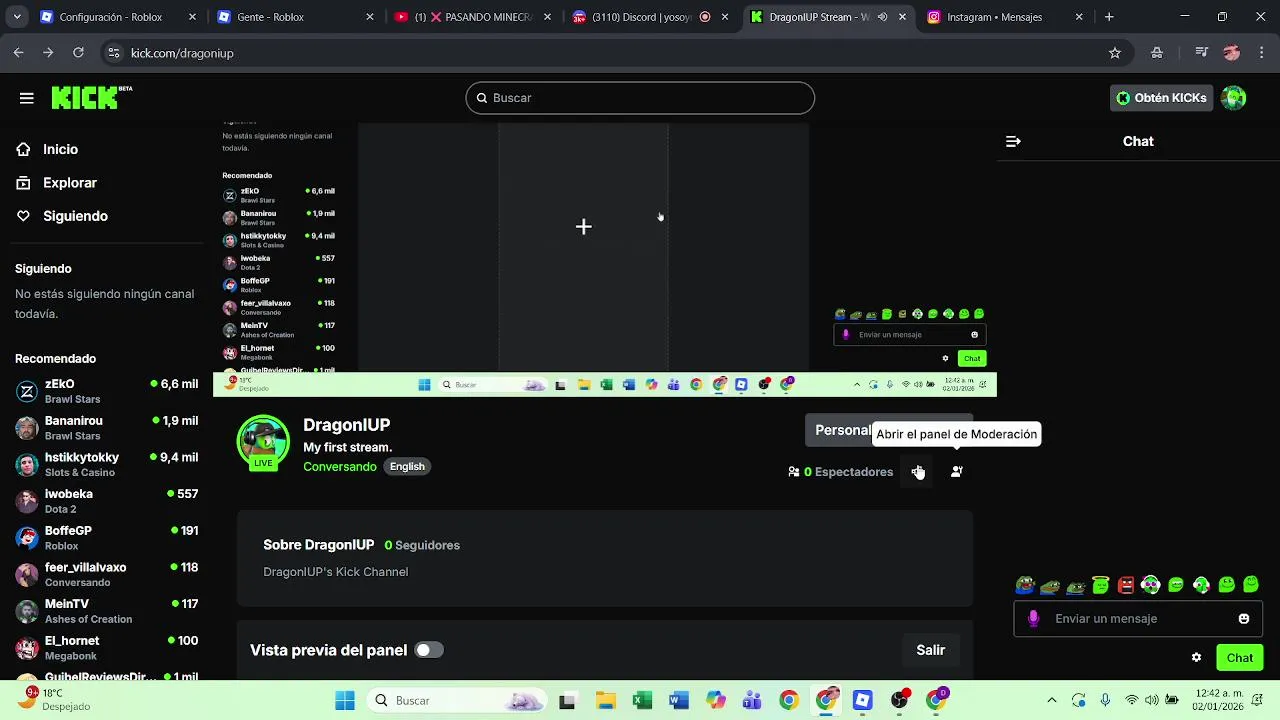Viewport: 1280px width, 720px height.
Task: Click the moderator tools person icon
Action: 957,472
